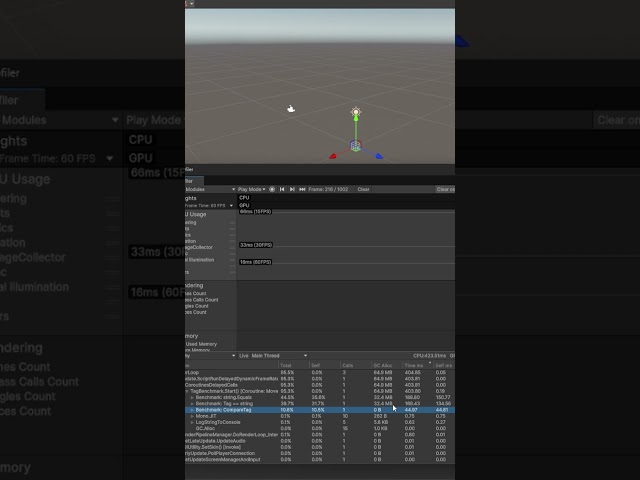Click the CPU highlights label

click(244, 198)
